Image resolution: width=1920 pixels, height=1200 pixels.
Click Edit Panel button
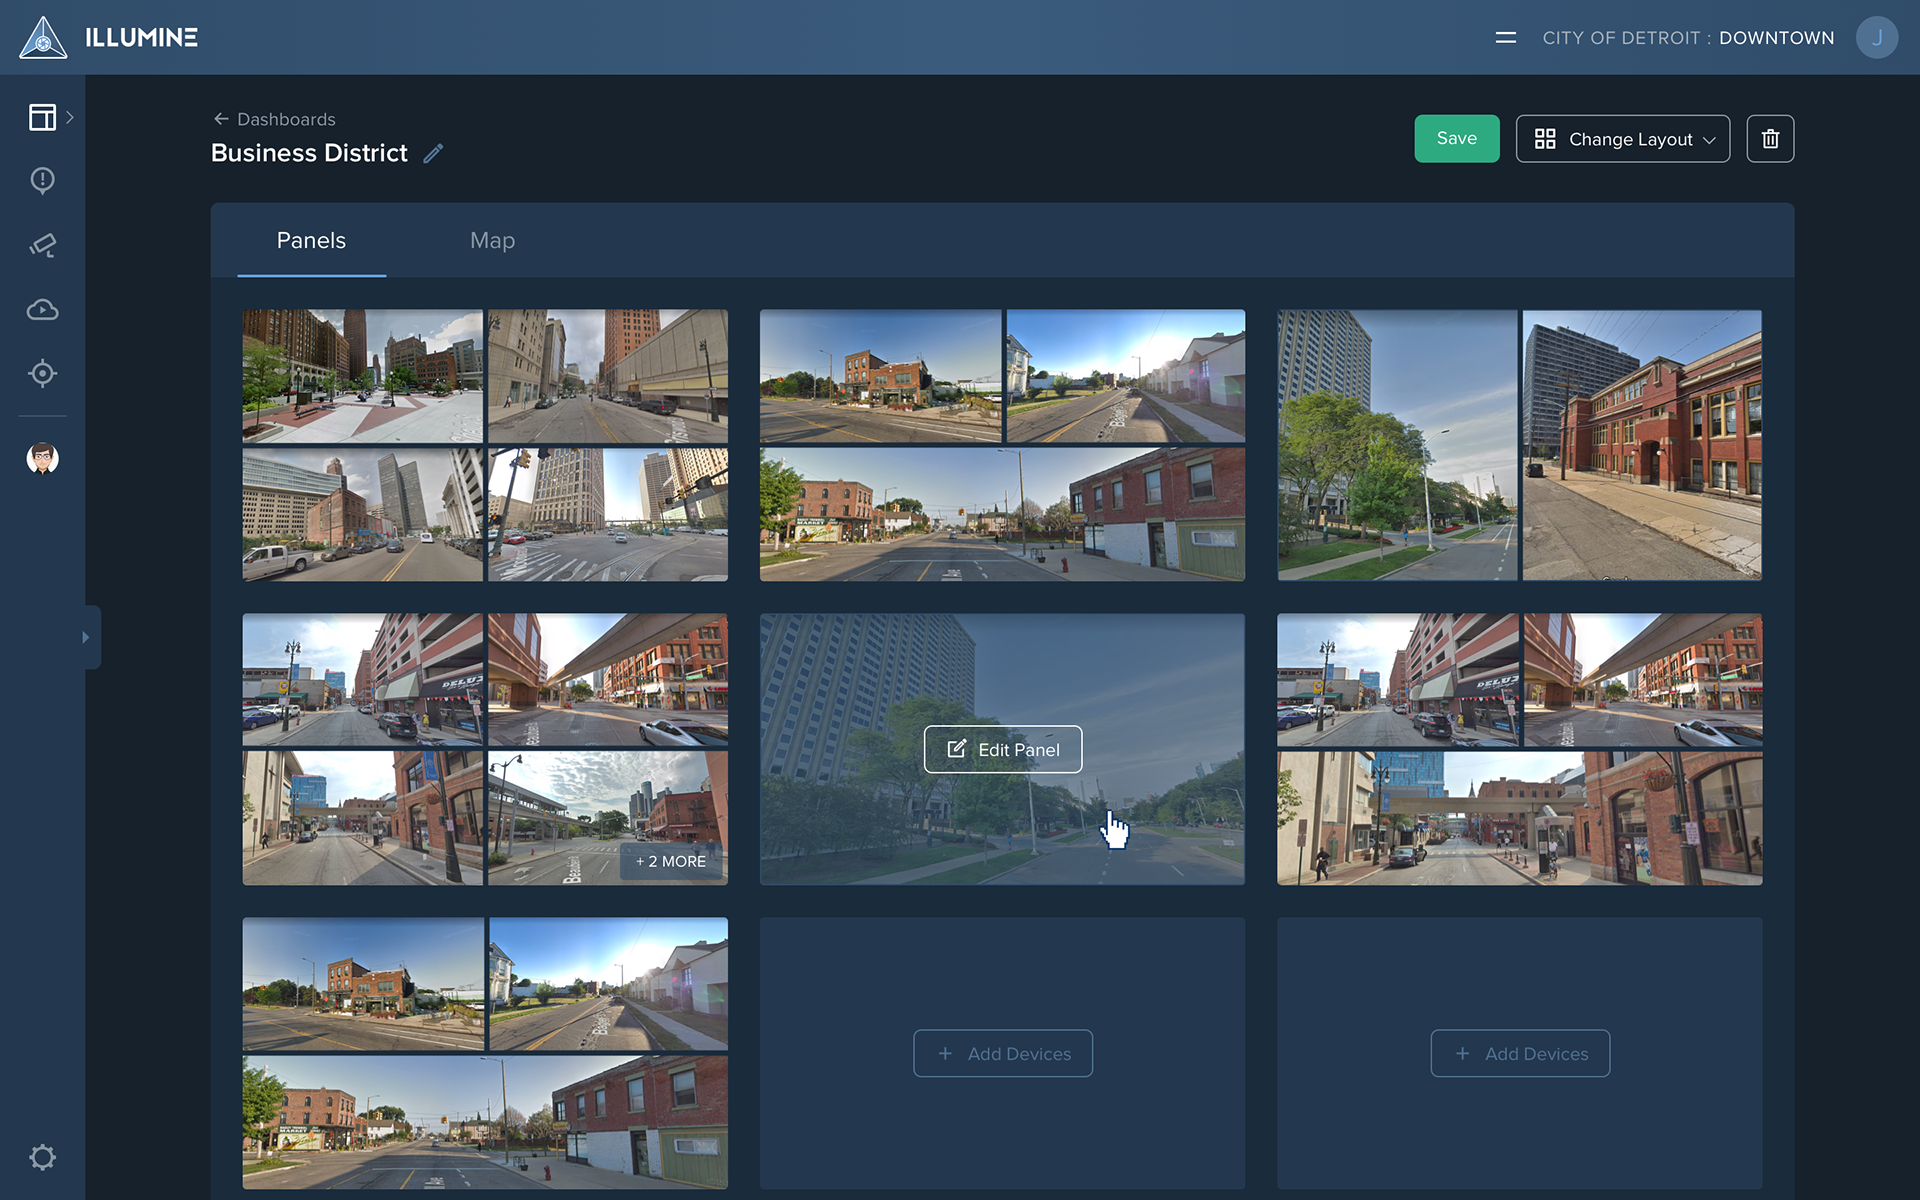tap(1002, 749)
